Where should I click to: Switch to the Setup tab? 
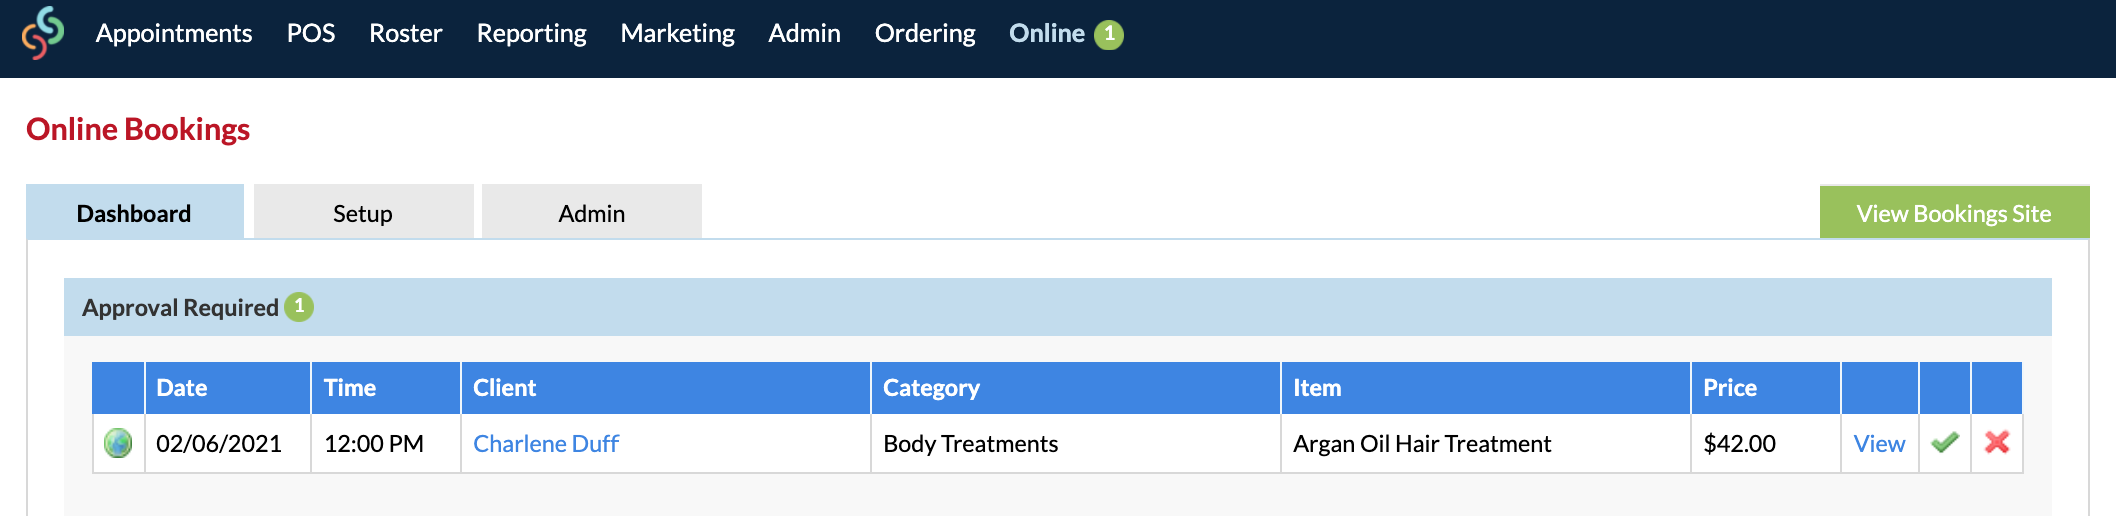[x=363, y=212]
